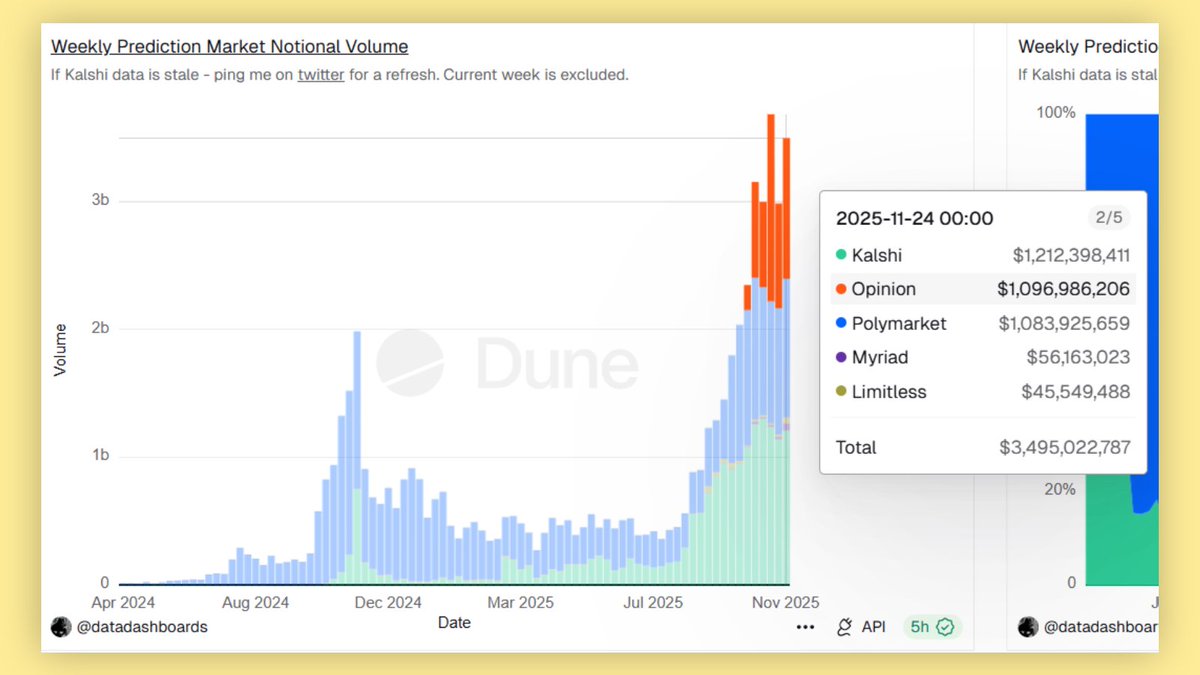The height and width of the screenshot is (675, 1200).
Task: Click the Dec 2024 x-axis label
Action: [389, 602]
